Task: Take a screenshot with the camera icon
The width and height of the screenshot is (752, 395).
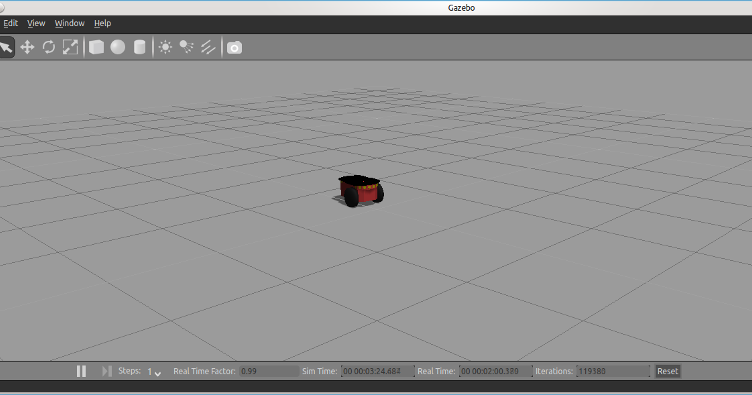Action: (x=235, y=47)
